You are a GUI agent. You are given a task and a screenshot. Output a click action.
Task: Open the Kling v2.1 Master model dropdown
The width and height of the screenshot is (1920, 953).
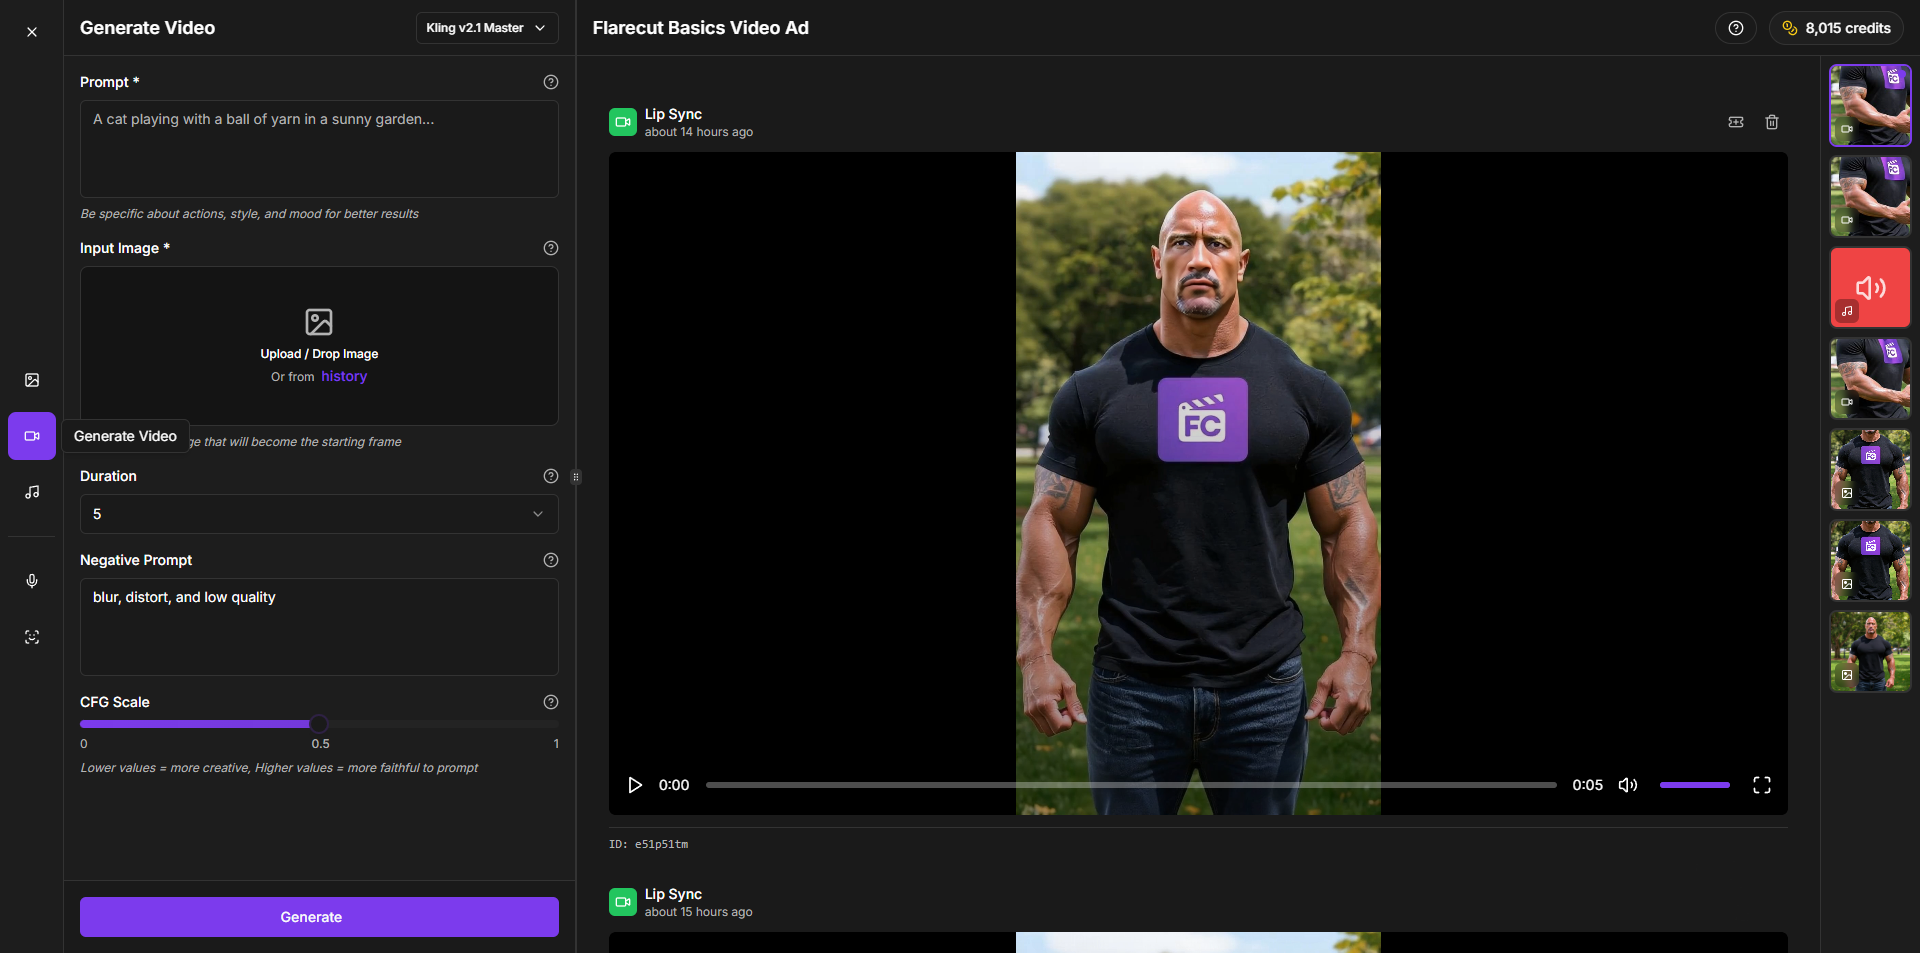coord(486,28)
